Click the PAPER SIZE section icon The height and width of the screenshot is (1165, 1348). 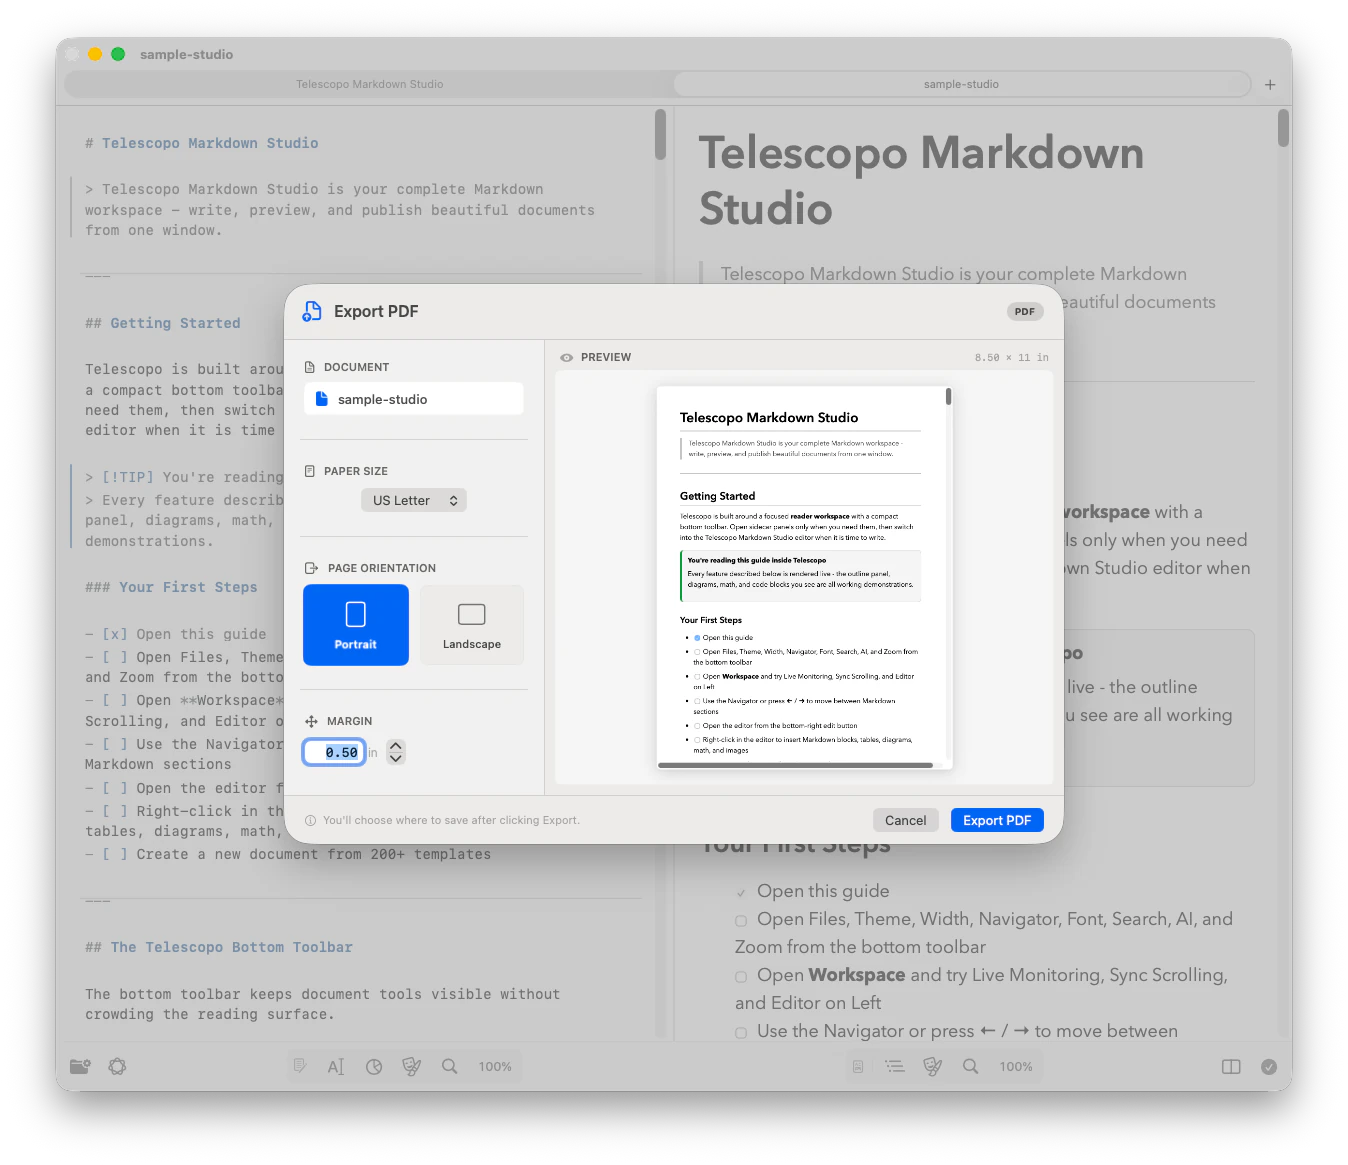(x=310, y=471)
